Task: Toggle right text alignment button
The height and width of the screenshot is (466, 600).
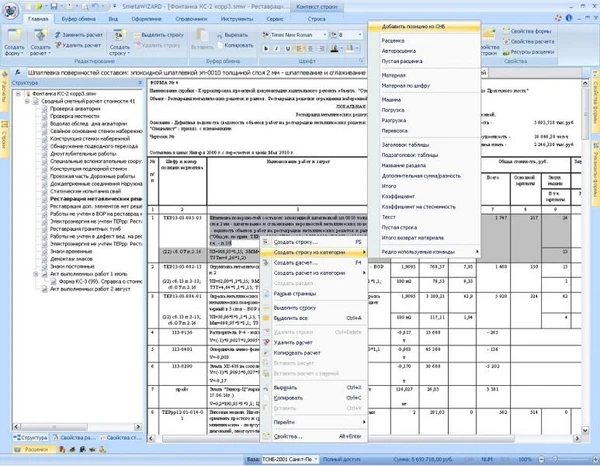Action: (x=322, y=49)
